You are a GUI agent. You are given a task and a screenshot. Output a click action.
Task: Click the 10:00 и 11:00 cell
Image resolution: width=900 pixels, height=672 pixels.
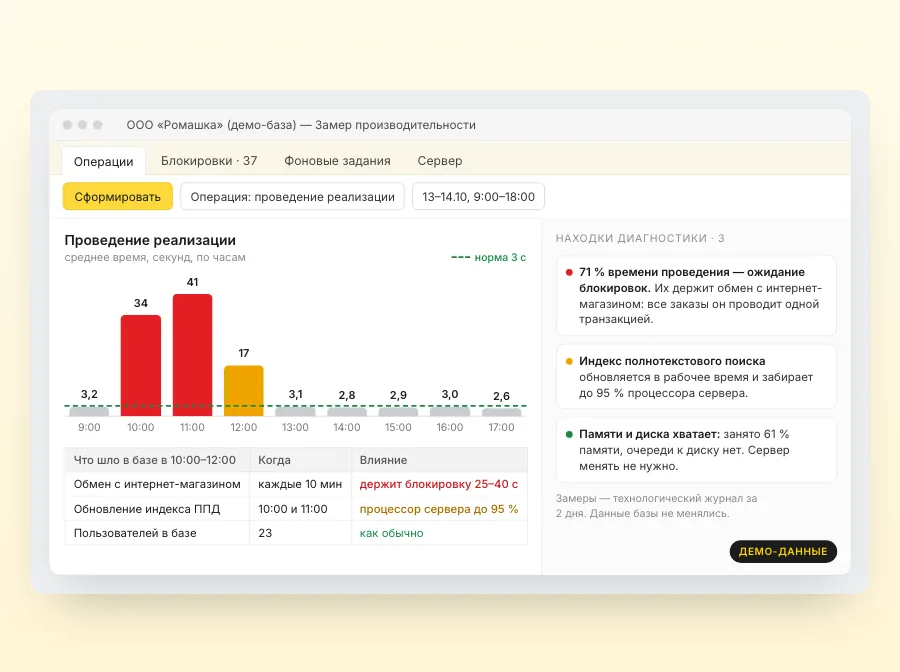[300, 509]
